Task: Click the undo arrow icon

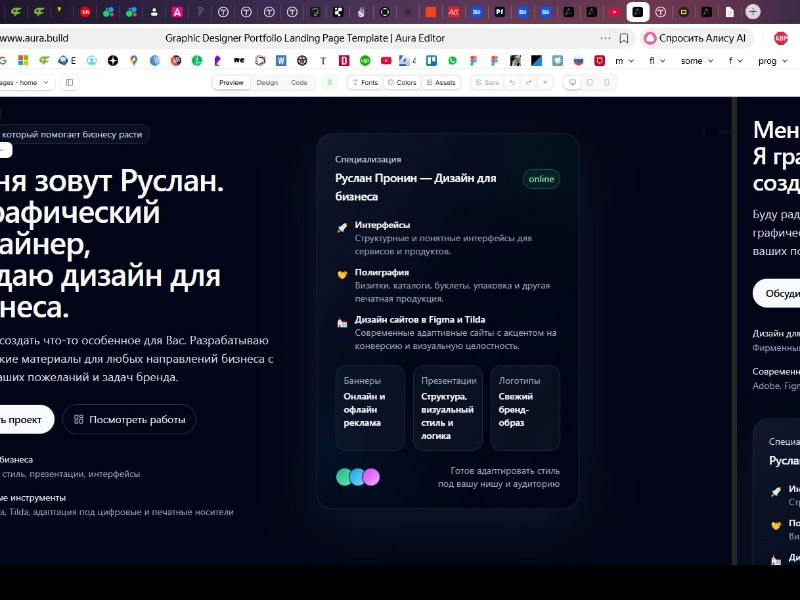Action: [513, 83]
